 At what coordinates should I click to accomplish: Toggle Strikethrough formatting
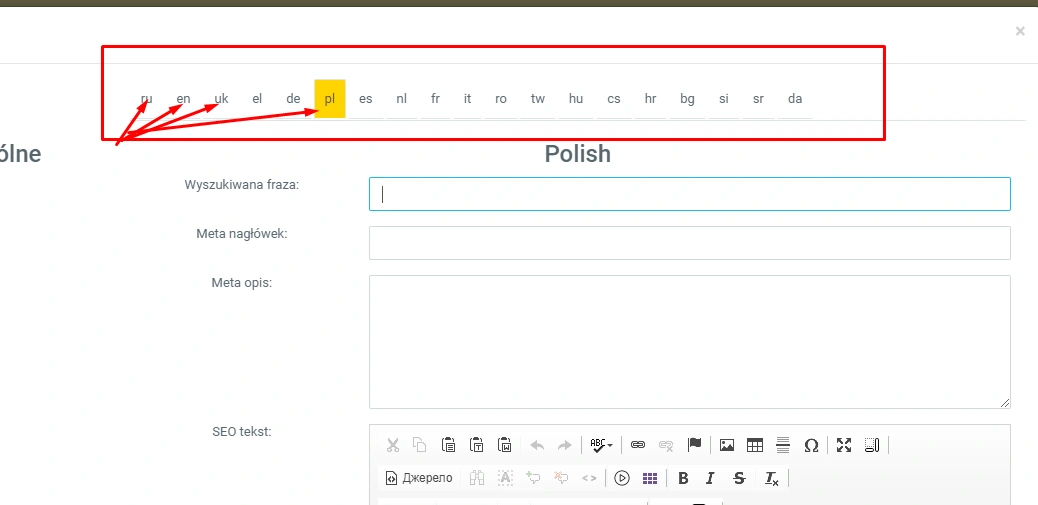point(739,478)
